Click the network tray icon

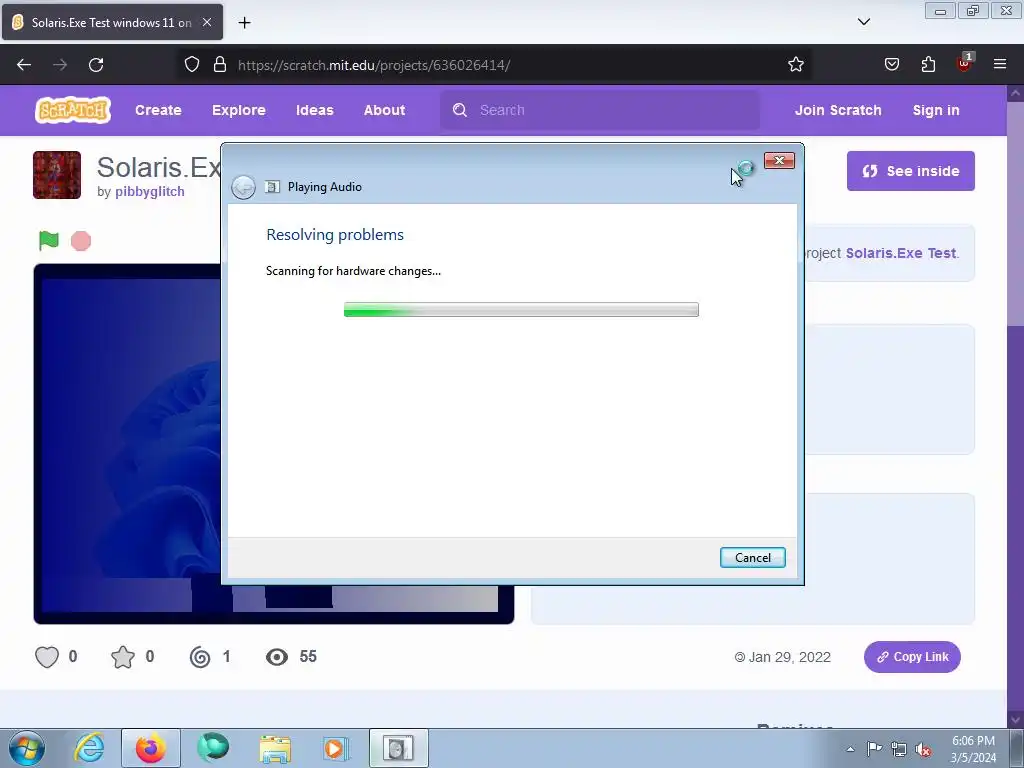coord(899,749)
